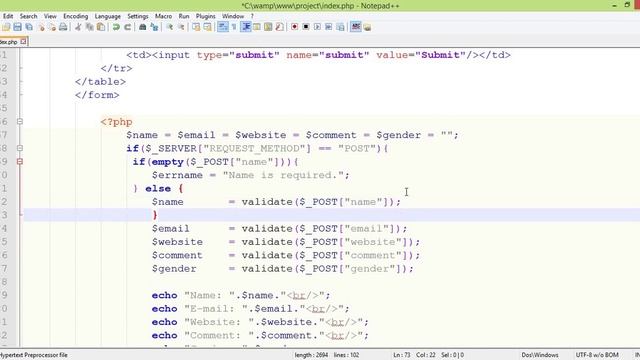The image size is (640, 360).
Task: Stop macro recording with the black square icon
Action: [306, 27]
